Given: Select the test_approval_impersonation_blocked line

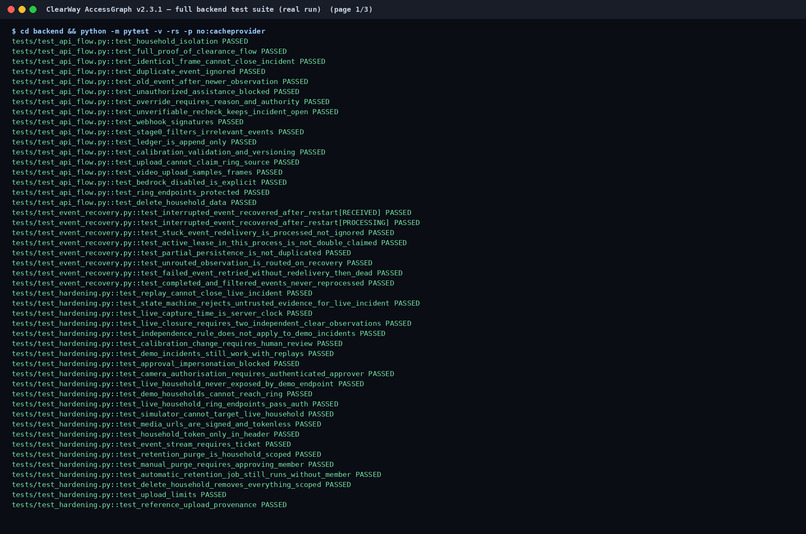Looking at the screenshot, I should 156,363.
